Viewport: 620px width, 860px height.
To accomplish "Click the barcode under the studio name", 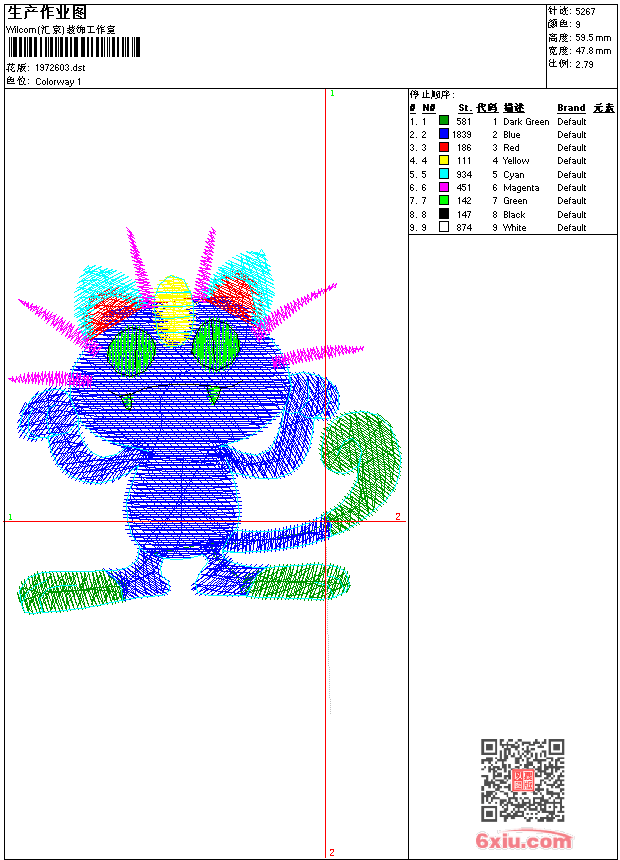I will 74,47.
